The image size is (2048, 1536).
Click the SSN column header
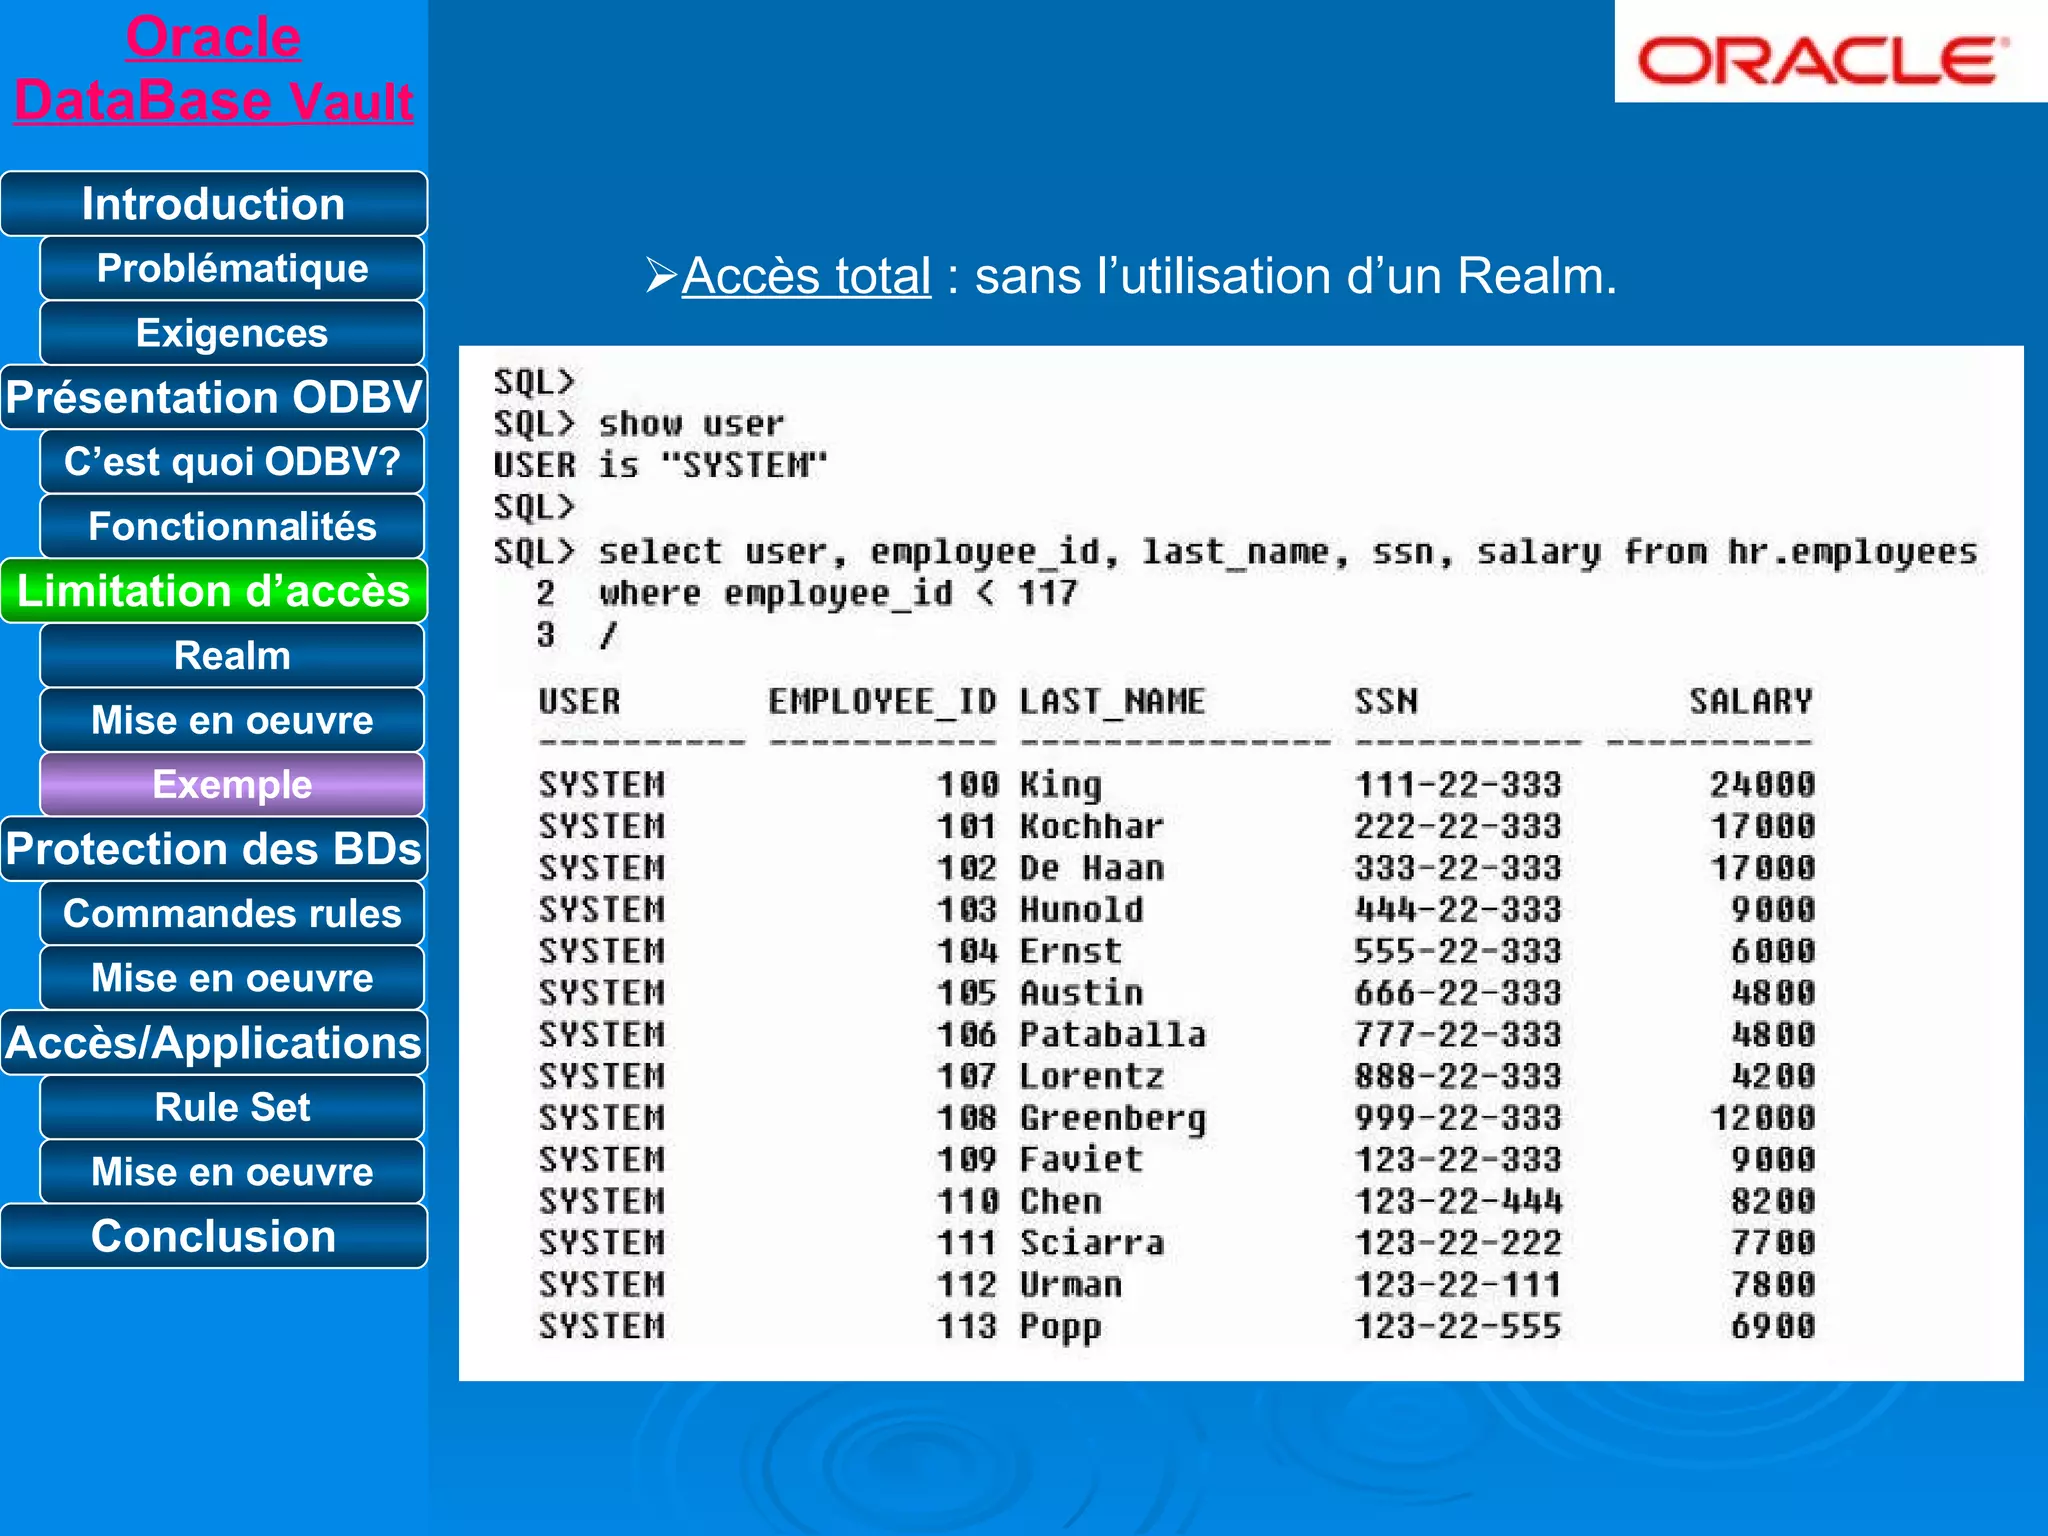(x=1386, y=701)
